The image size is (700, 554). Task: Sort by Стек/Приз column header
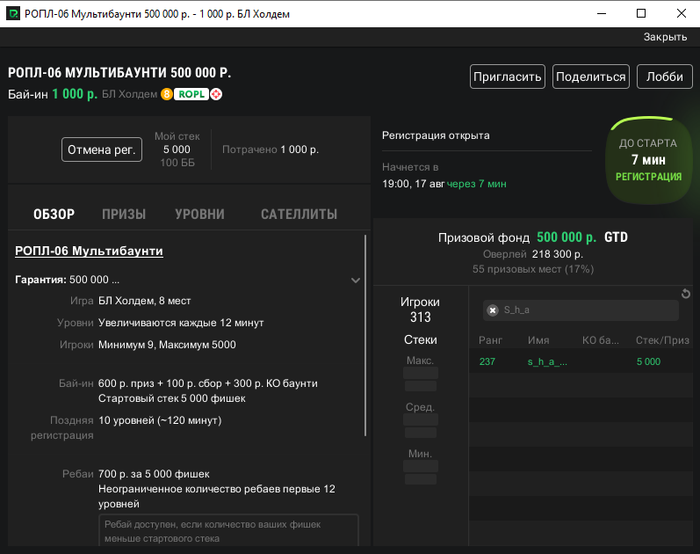click(x=662, y=340)
